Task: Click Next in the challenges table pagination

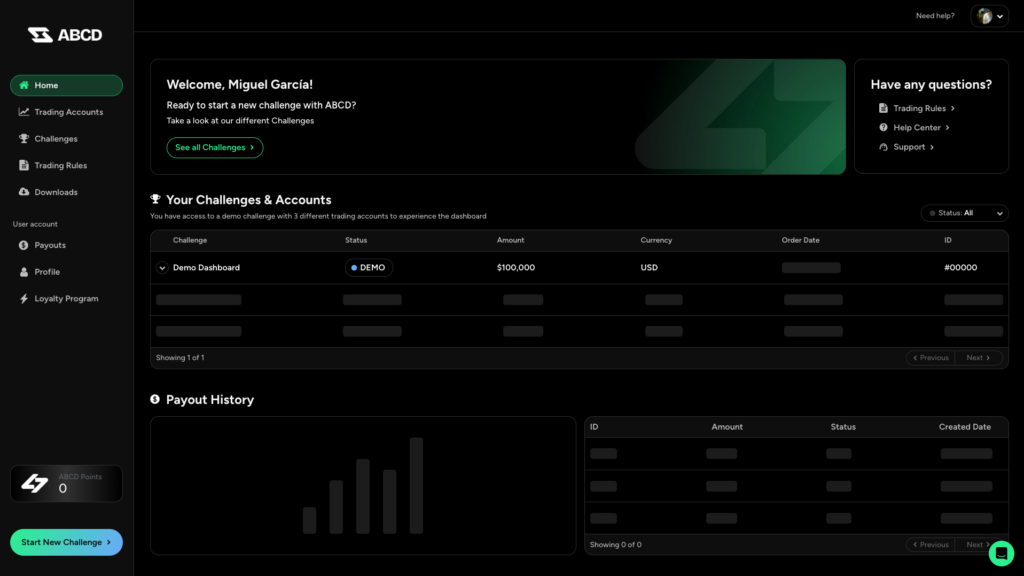Action: click(x=978, y=358)
